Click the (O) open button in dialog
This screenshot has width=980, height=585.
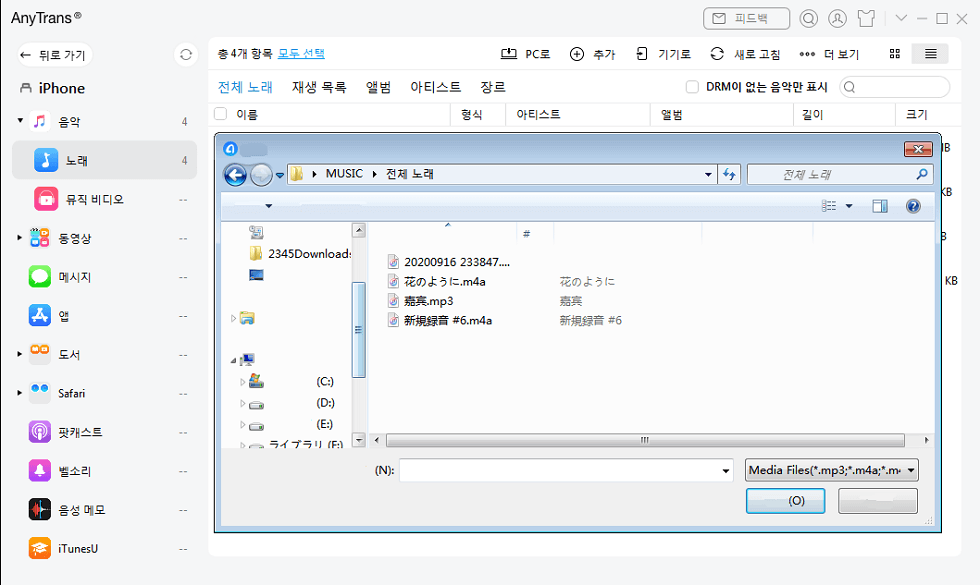pos(786,501)
